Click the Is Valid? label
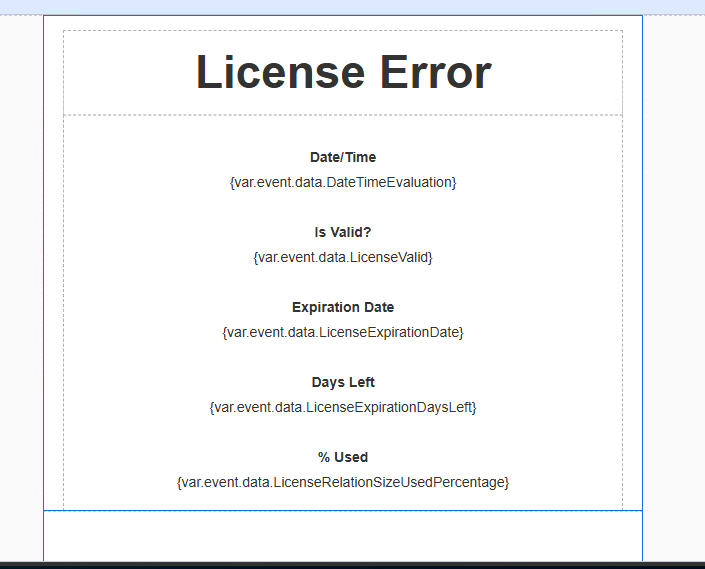The width and height of the screenshot is (705, 569). point(343,232)
